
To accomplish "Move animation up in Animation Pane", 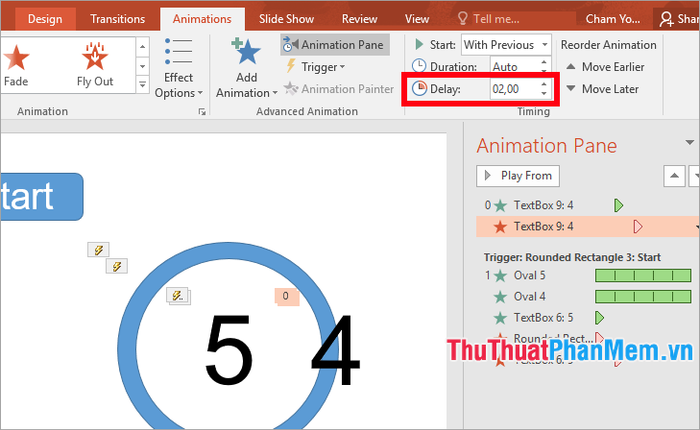I will pos(674,175).
